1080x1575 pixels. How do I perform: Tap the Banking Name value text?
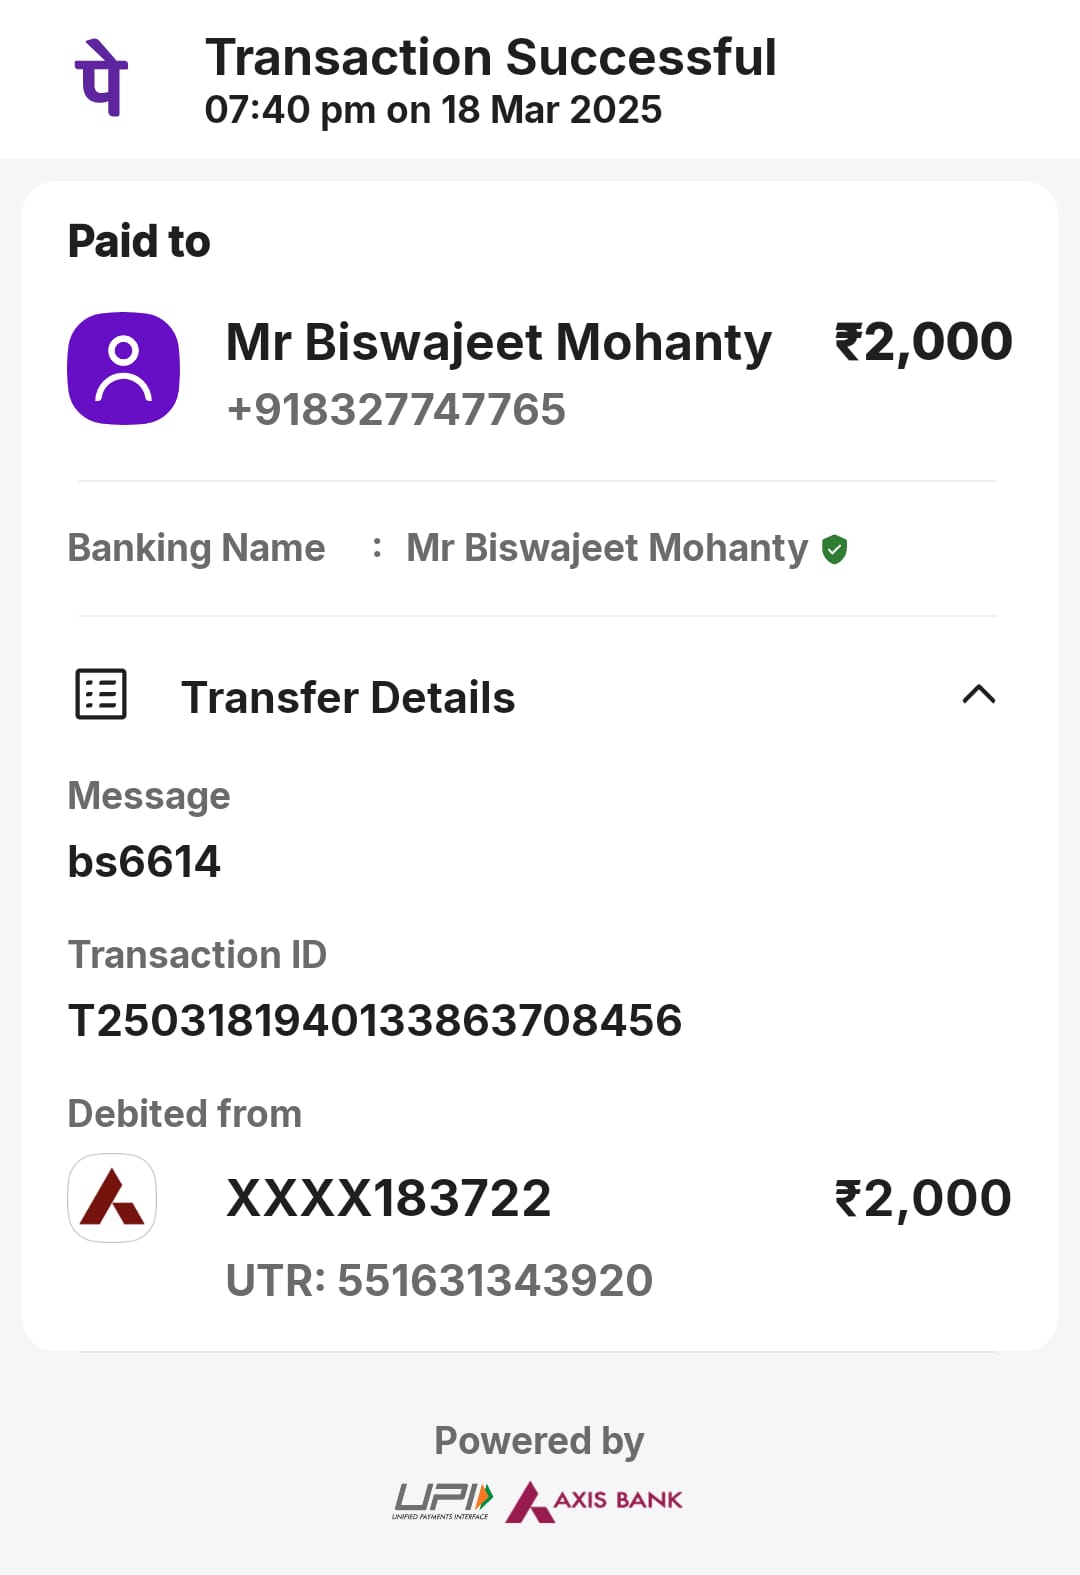[x=606, y=548]
